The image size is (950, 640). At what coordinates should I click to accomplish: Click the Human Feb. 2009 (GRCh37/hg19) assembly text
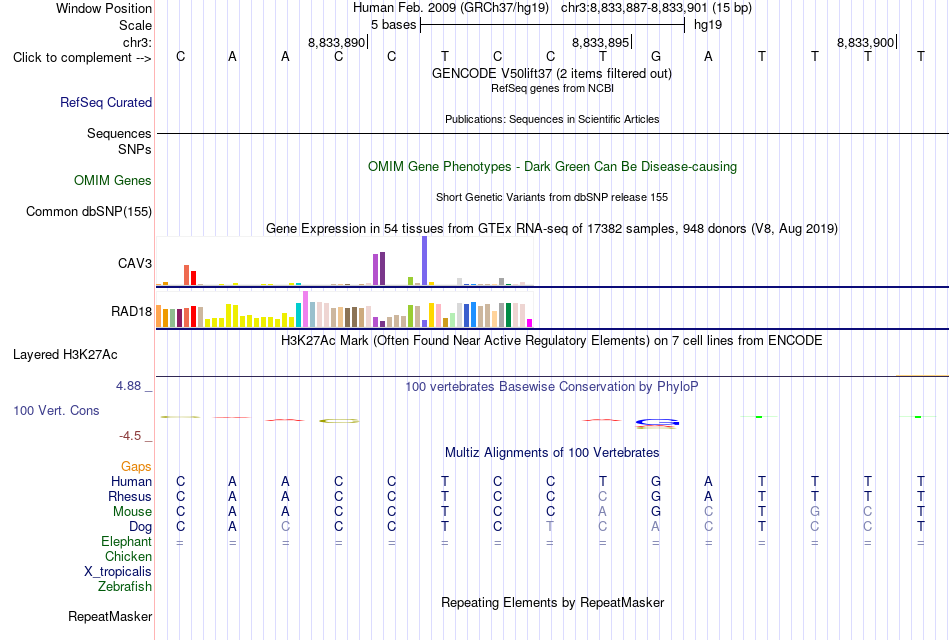point(451,8)
